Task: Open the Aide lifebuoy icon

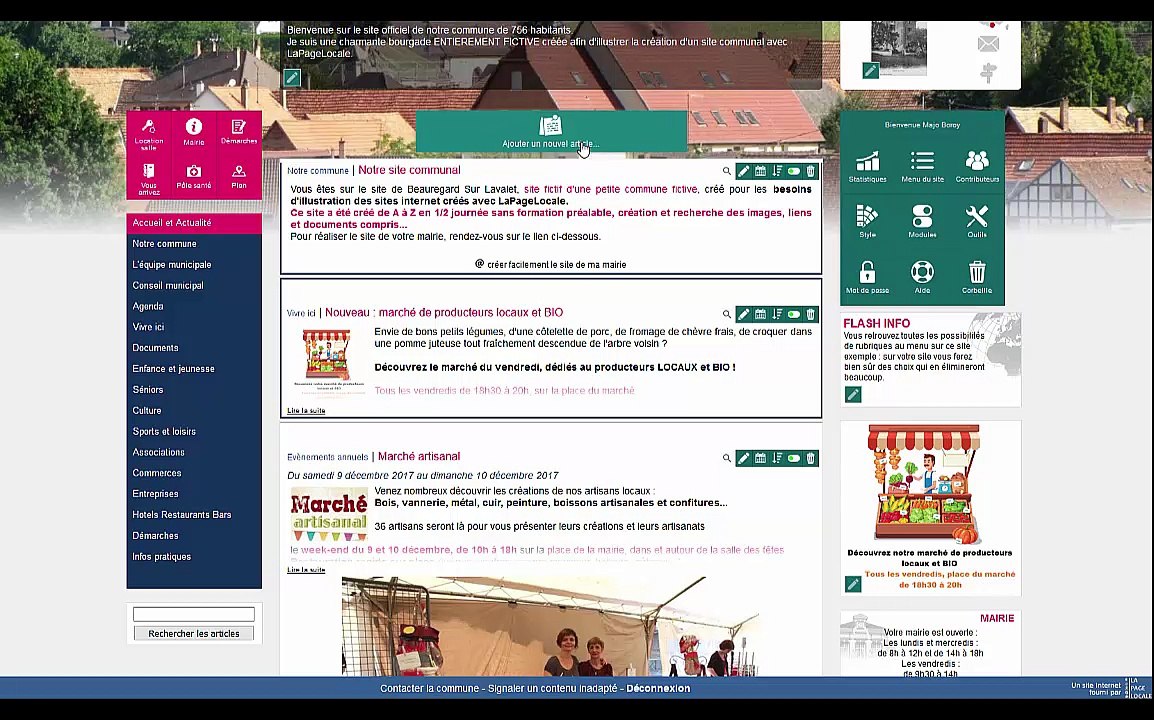Action: (922, 278)
